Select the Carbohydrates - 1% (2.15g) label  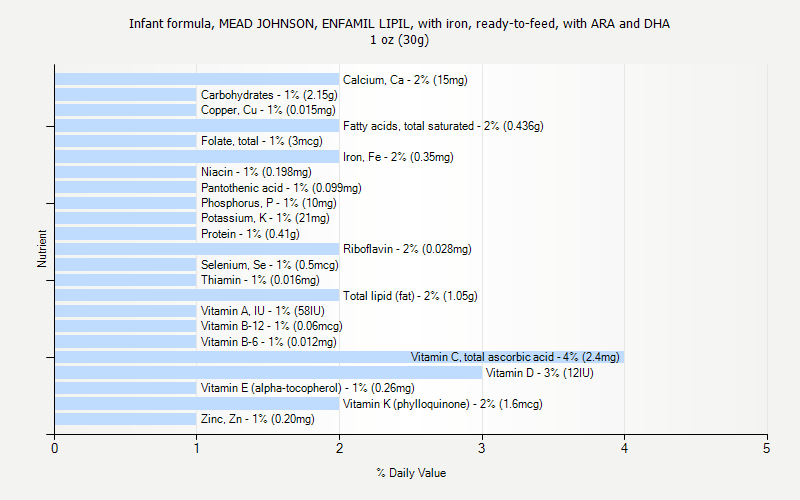269,95
